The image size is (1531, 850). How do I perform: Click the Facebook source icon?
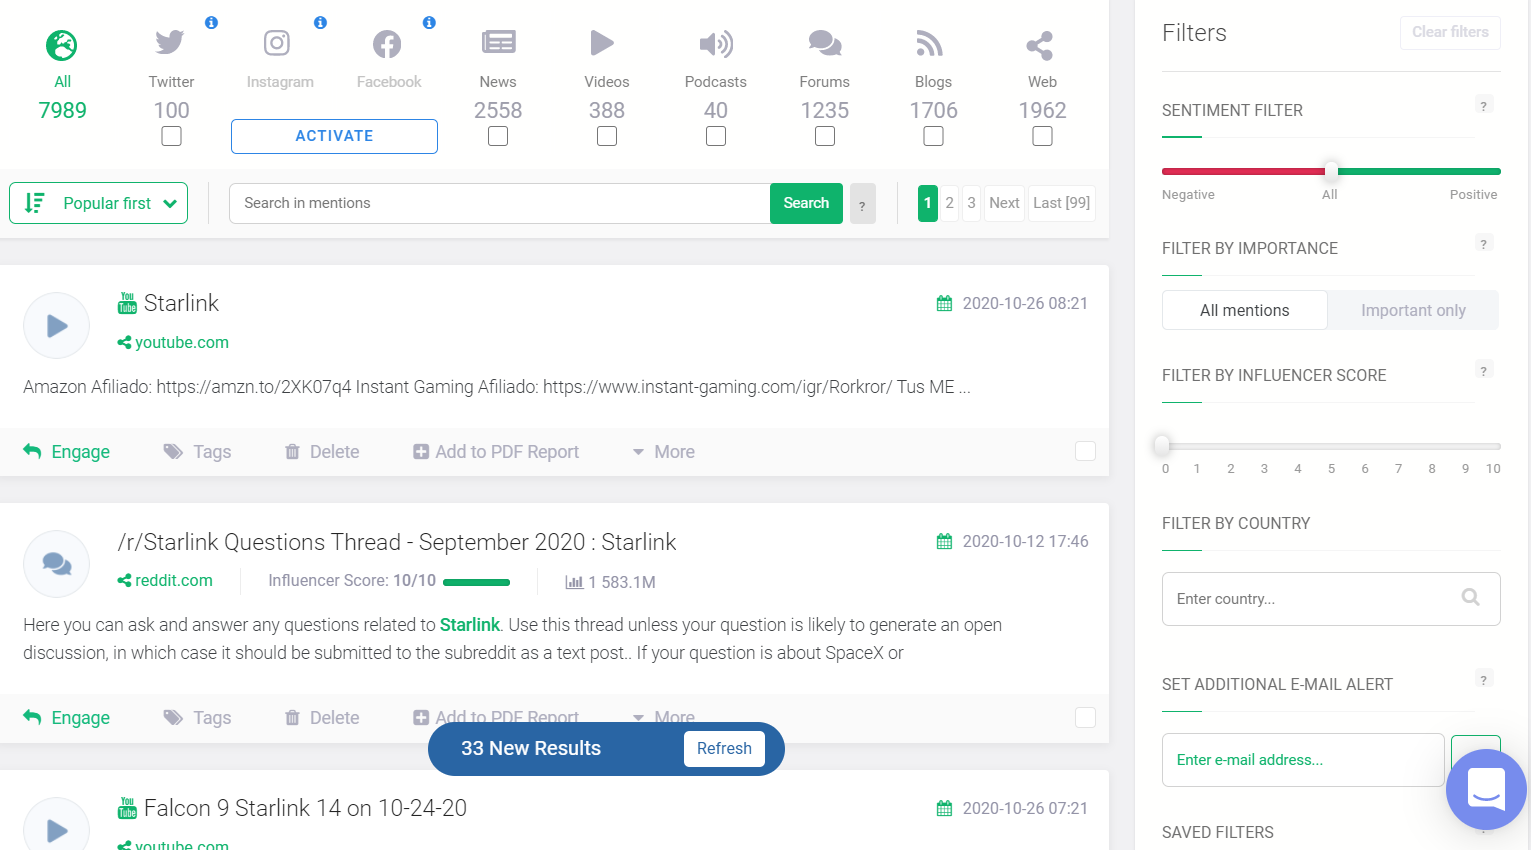[387, 44]
